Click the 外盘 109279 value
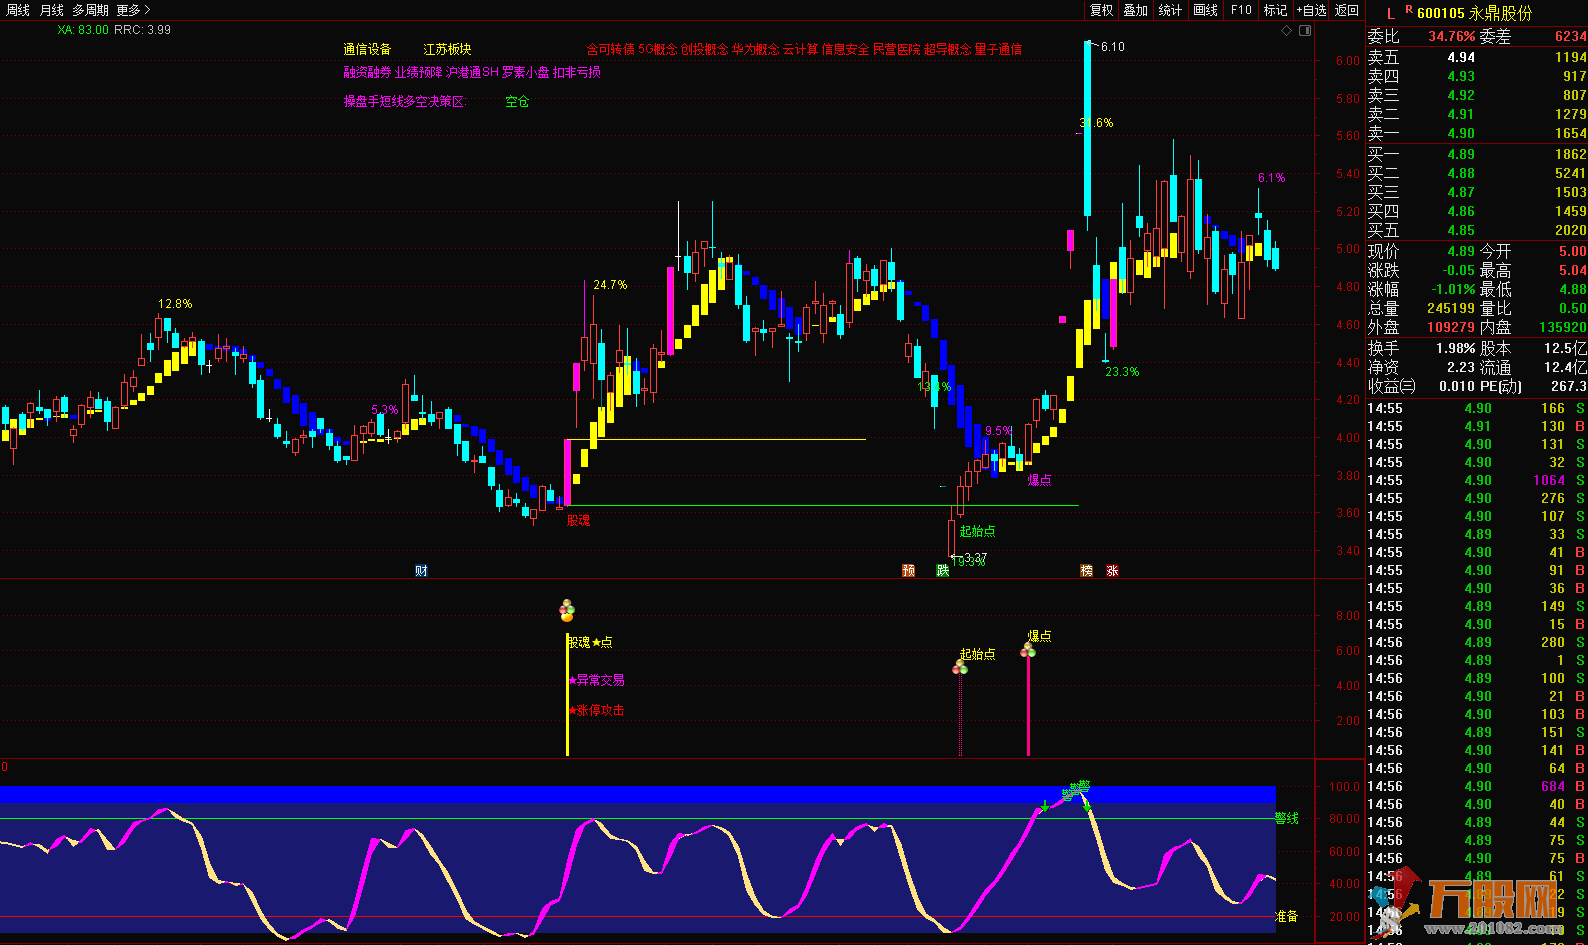The image size is (1588, 945). click(x=1450, y=327)
